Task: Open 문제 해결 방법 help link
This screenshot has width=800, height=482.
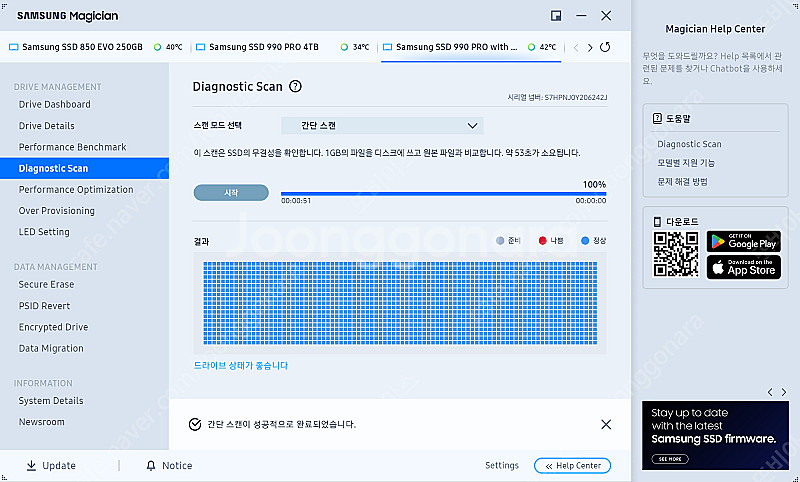Action: (x=682, y=182)
